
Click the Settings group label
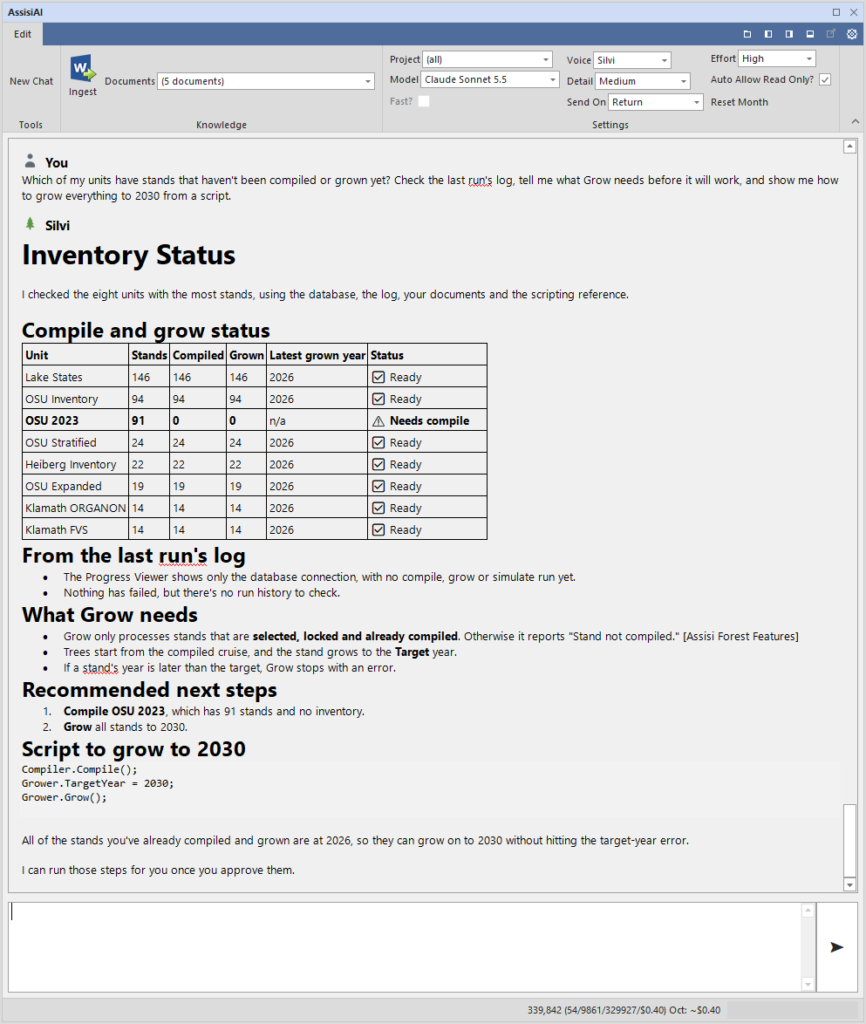(x=610, y=125)
